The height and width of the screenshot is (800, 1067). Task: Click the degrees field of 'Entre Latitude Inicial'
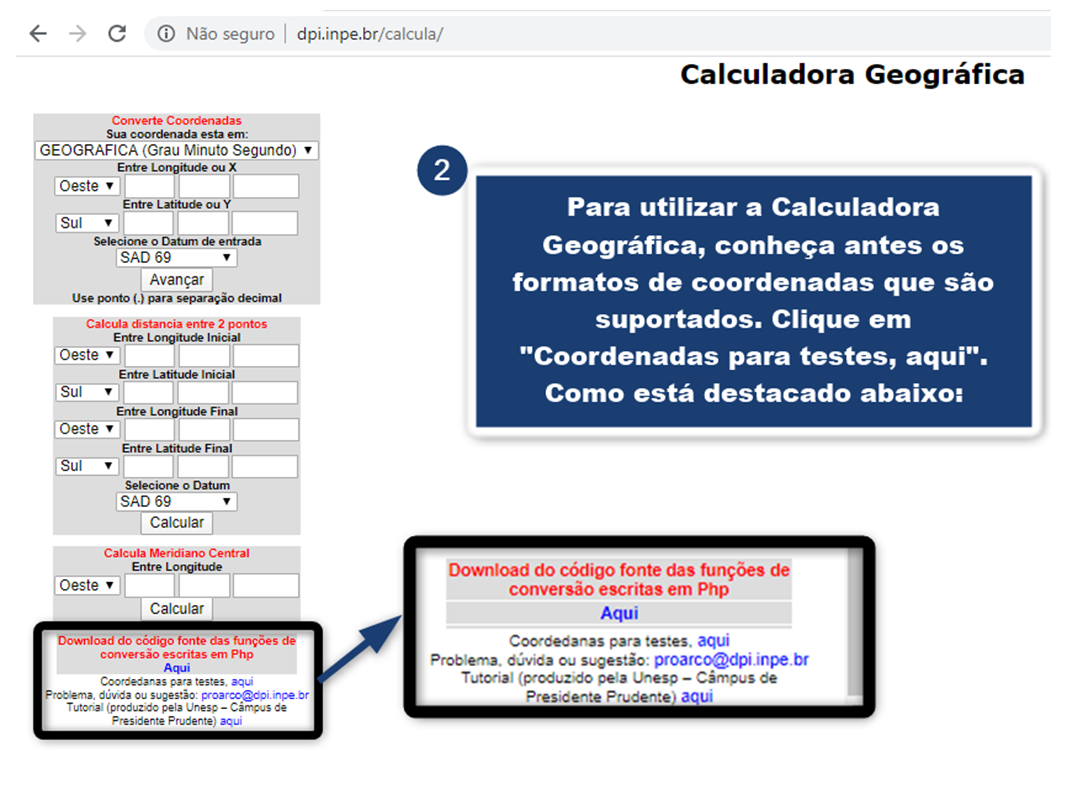pos(148,393)
